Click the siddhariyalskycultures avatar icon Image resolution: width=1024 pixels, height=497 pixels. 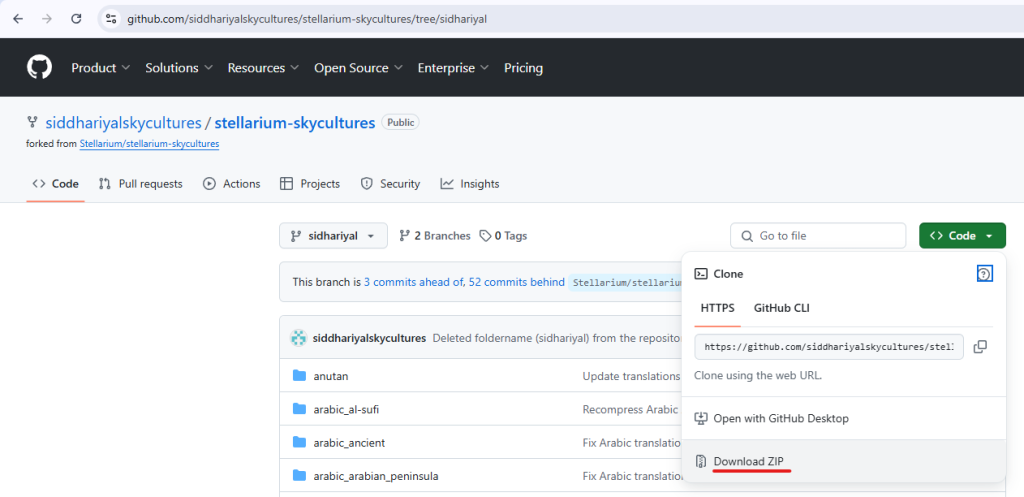298,338
